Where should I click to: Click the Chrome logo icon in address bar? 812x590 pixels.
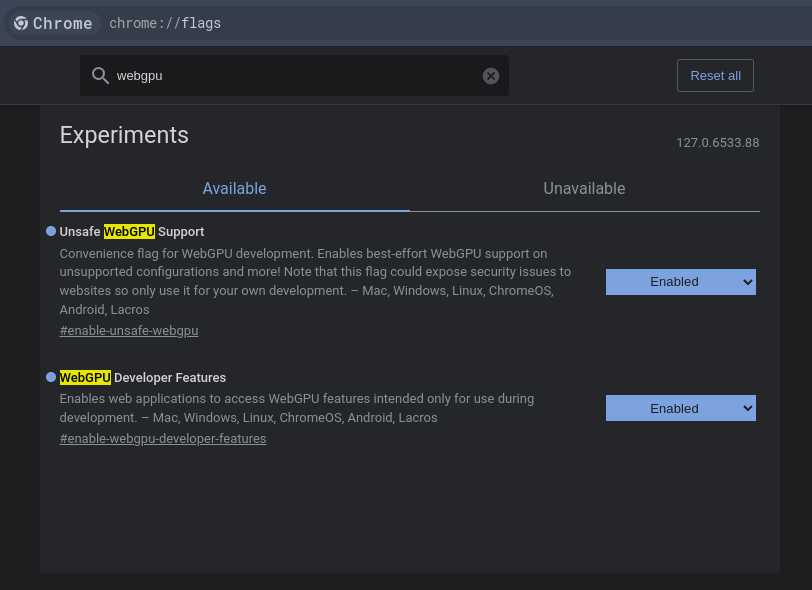21,23
